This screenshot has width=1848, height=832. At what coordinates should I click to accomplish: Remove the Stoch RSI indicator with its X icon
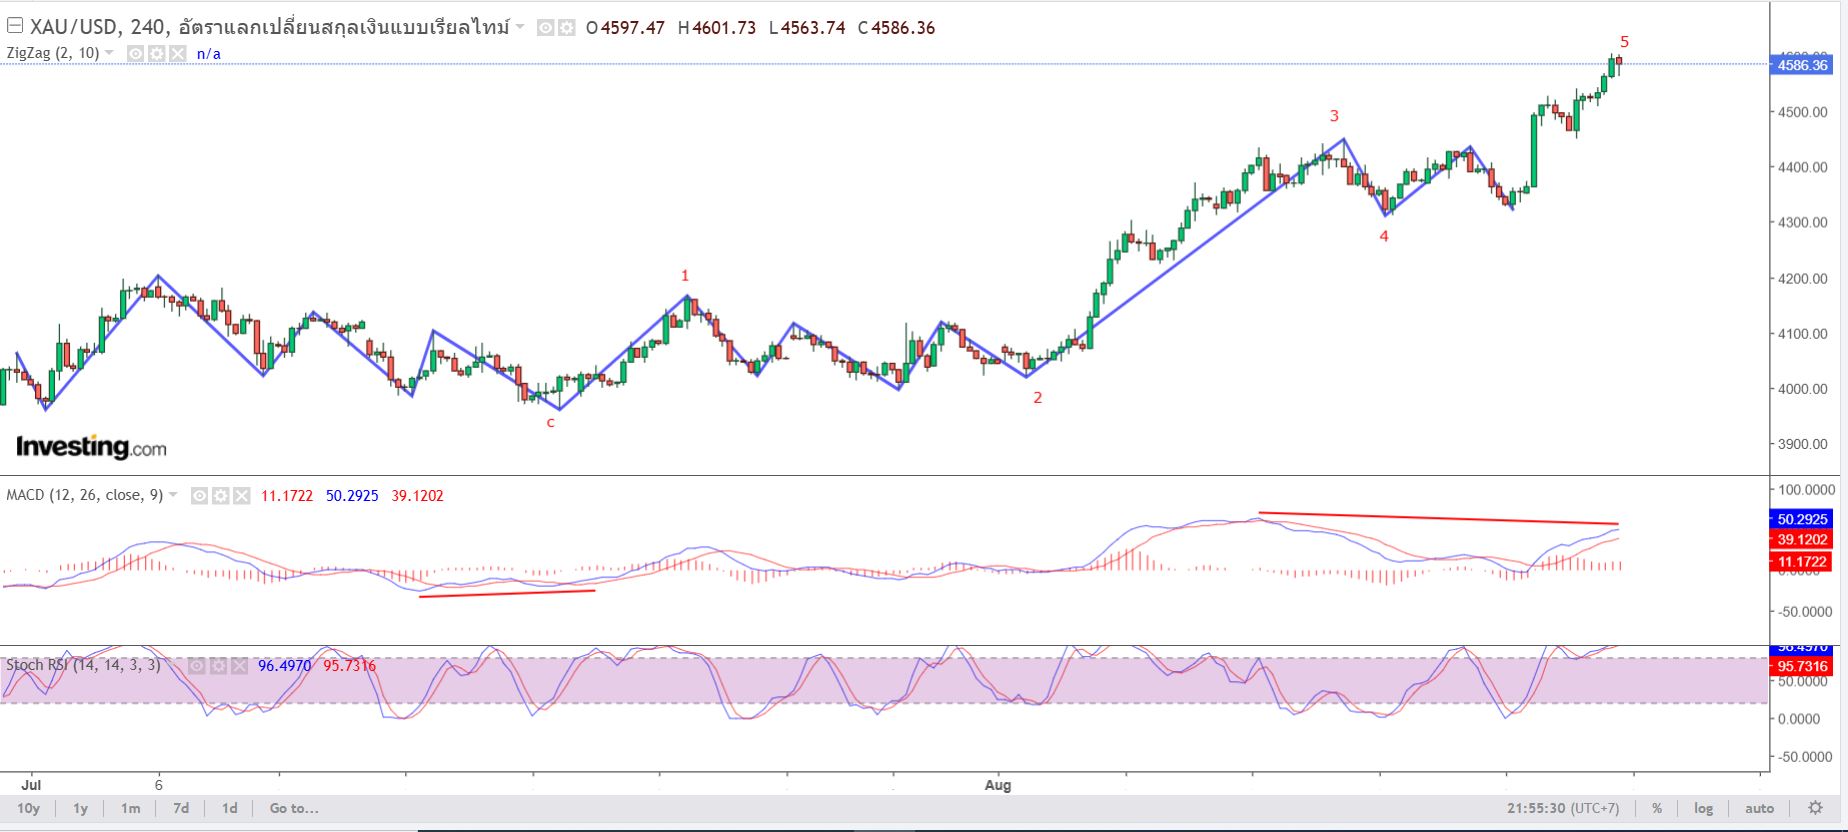click(x=238, y=665)
